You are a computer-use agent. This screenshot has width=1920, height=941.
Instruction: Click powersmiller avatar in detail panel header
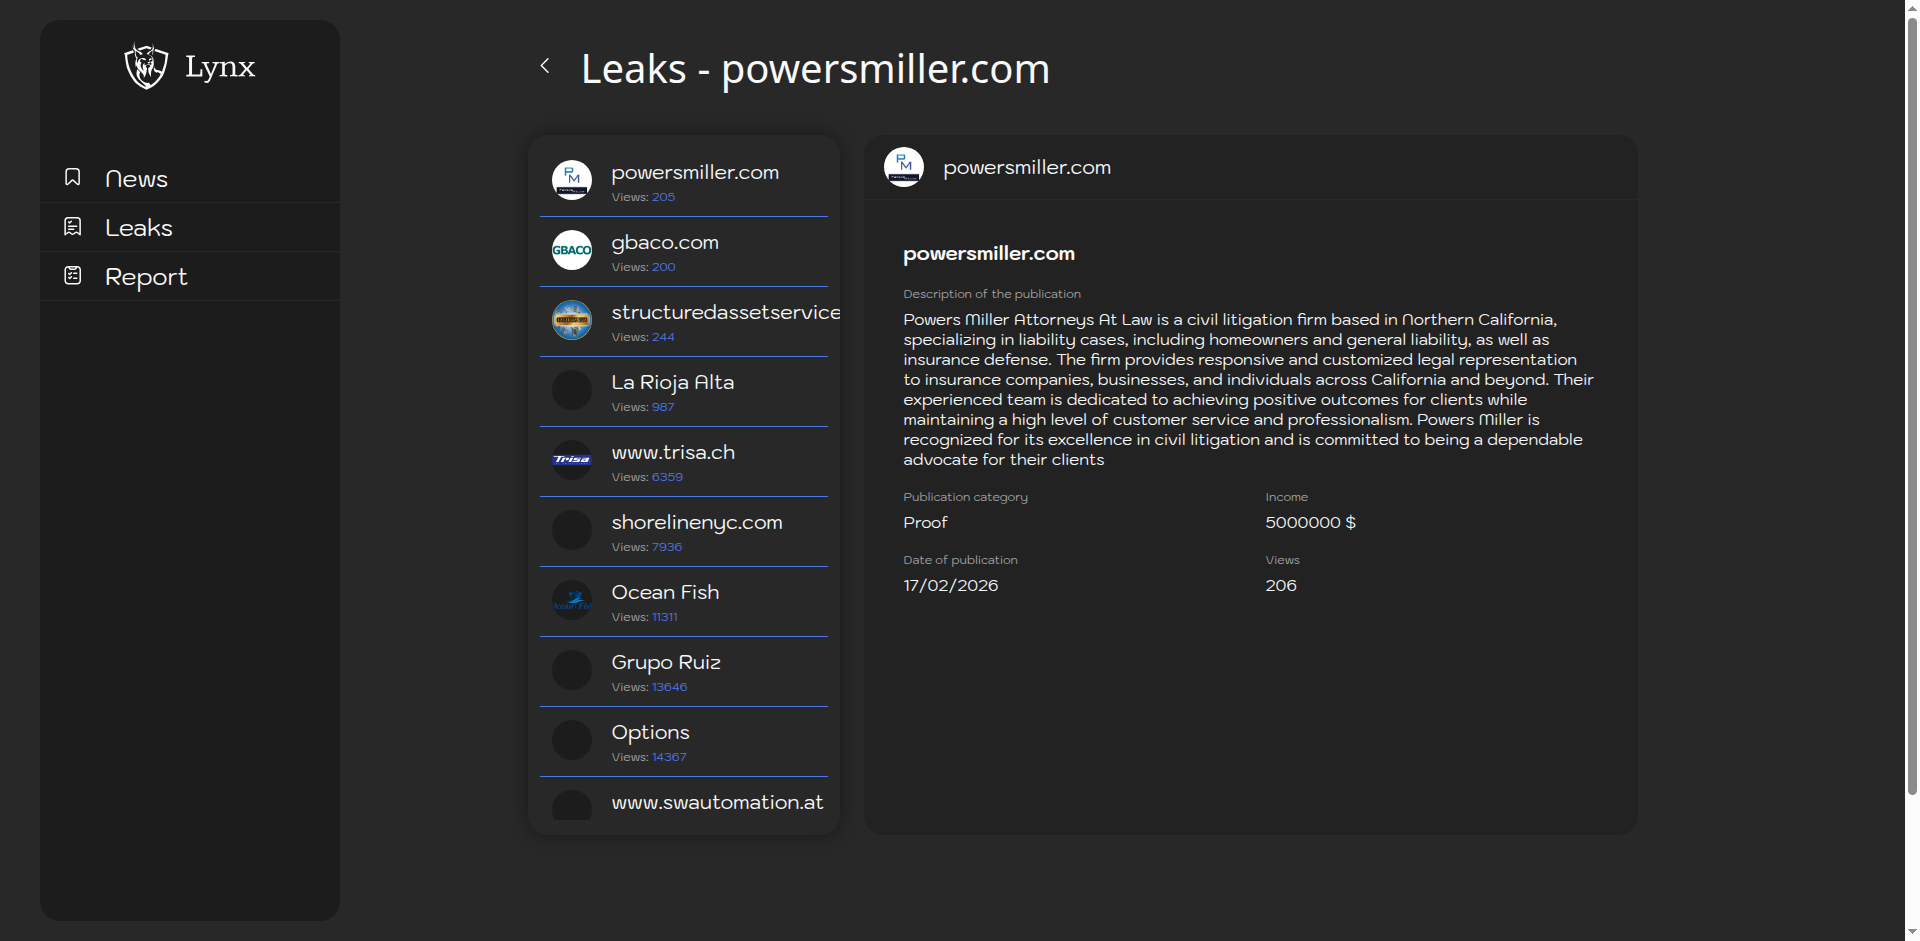904,167
